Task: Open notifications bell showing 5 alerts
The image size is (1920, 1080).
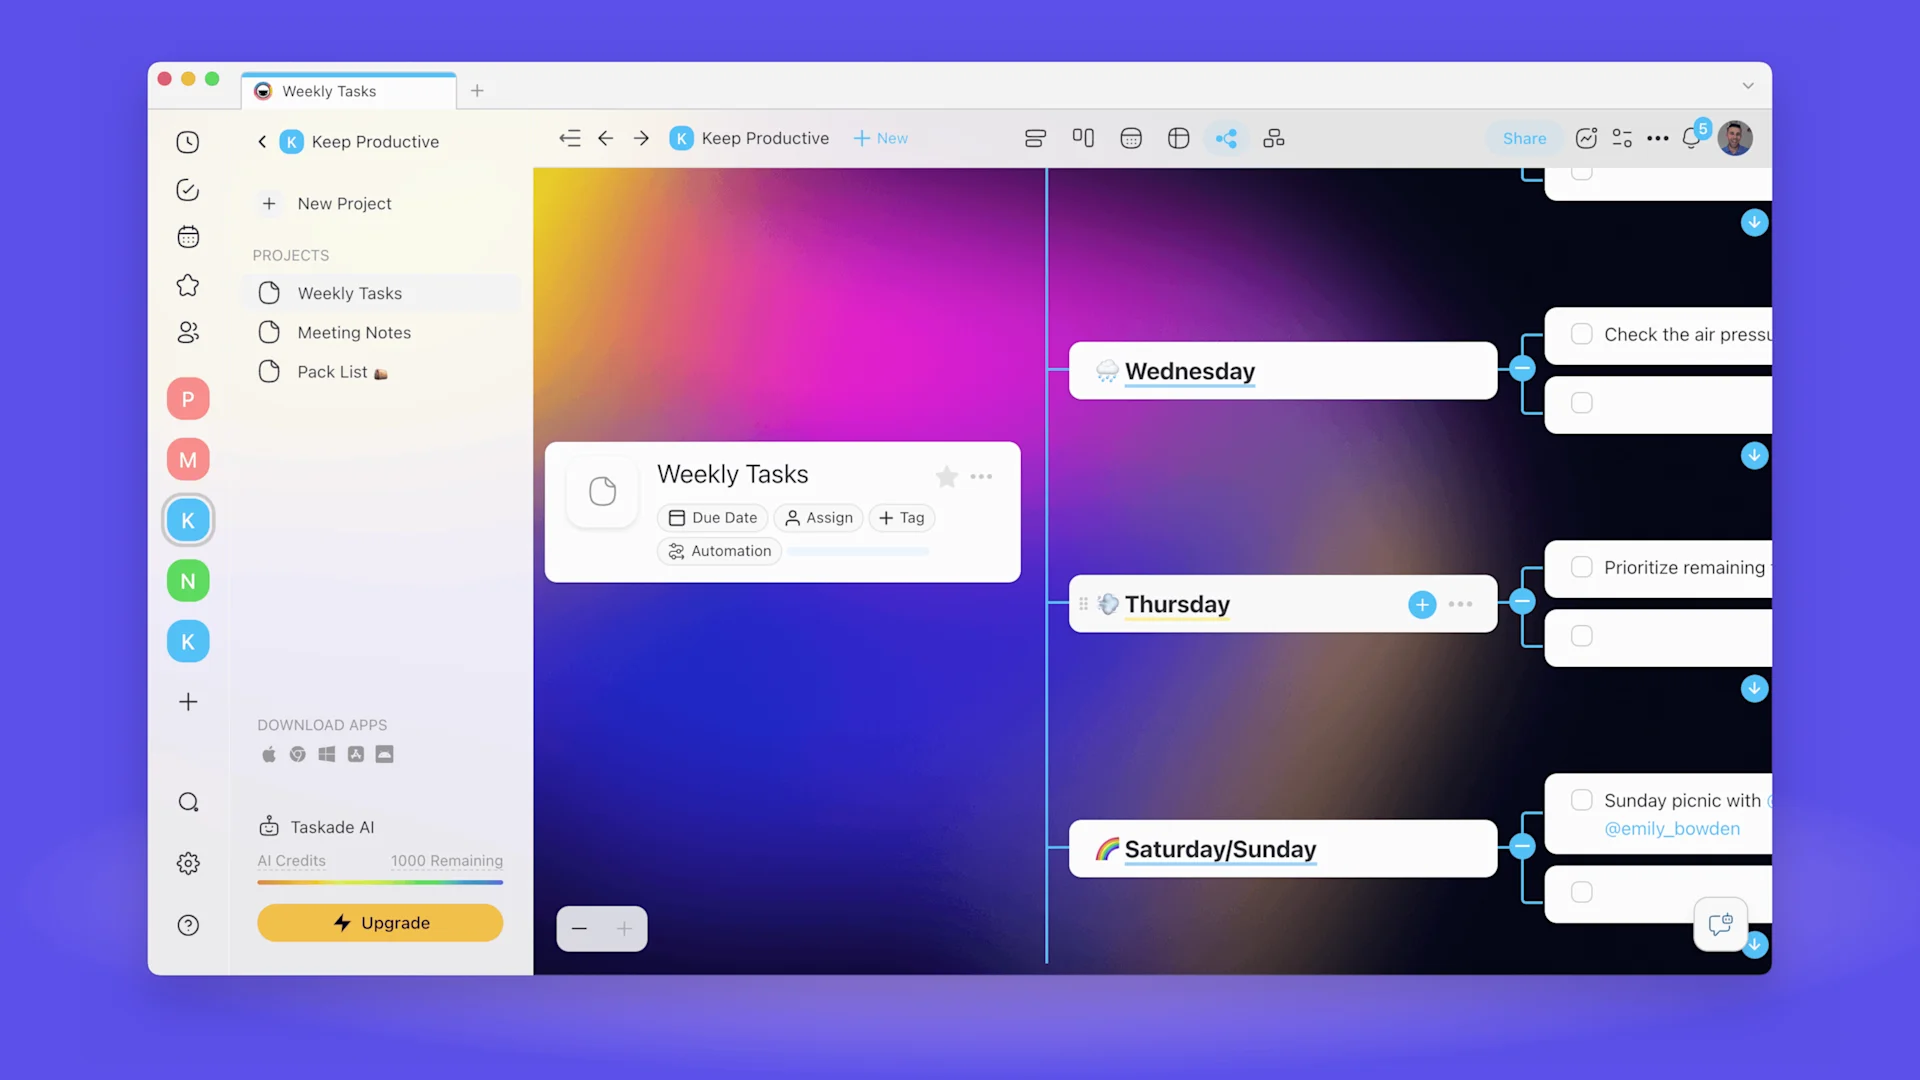Action: (1694, 138)
